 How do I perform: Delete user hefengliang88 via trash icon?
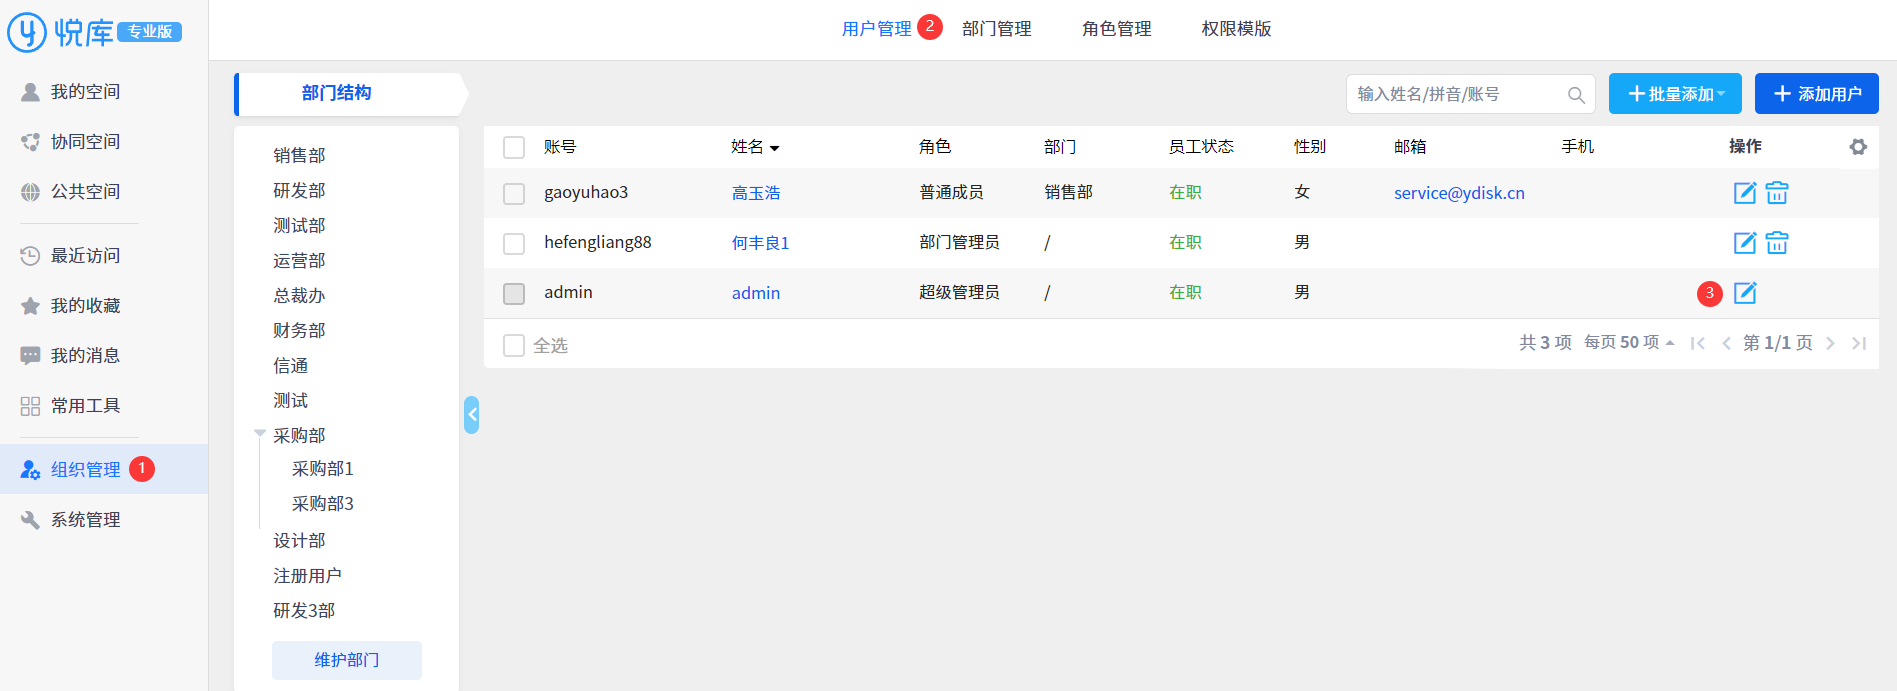pos(1776,243)
